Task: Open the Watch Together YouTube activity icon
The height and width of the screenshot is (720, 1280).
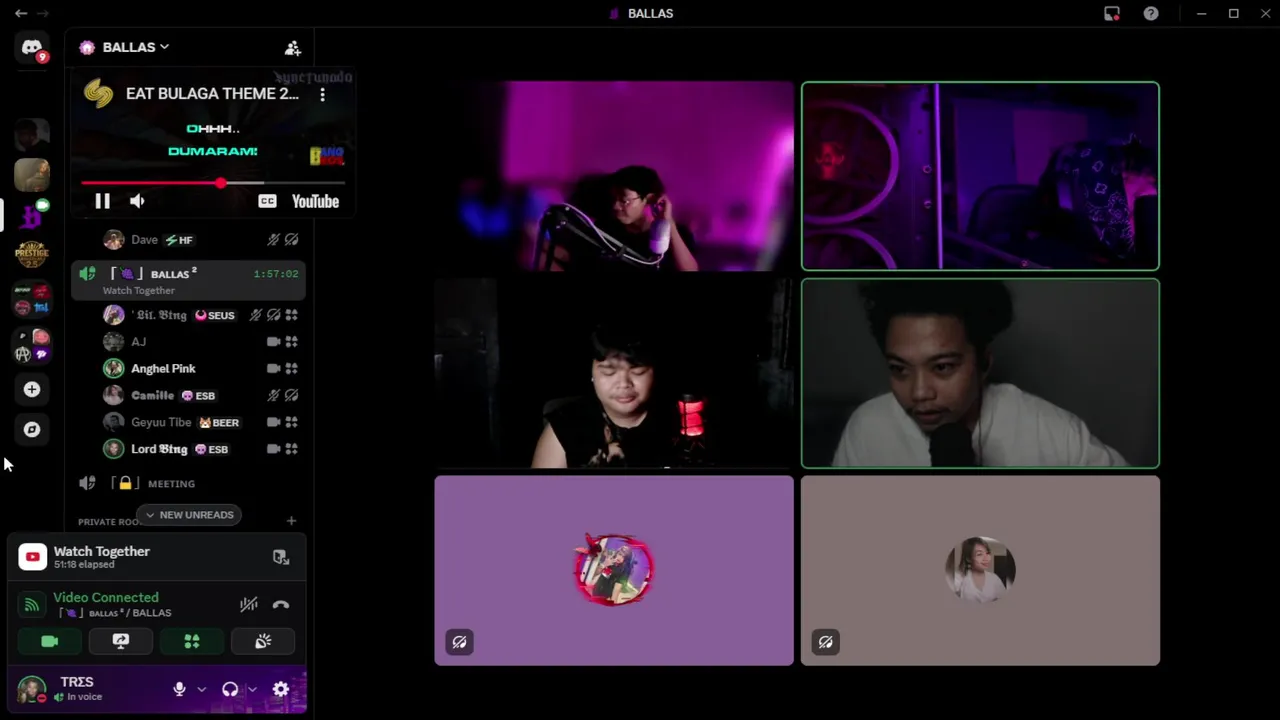Action: 32,557
